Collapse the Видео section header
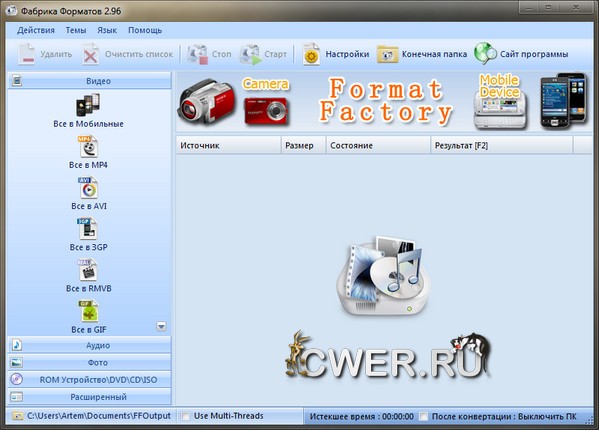The width and height of the screenshot is (599, 430). [89, 81]
